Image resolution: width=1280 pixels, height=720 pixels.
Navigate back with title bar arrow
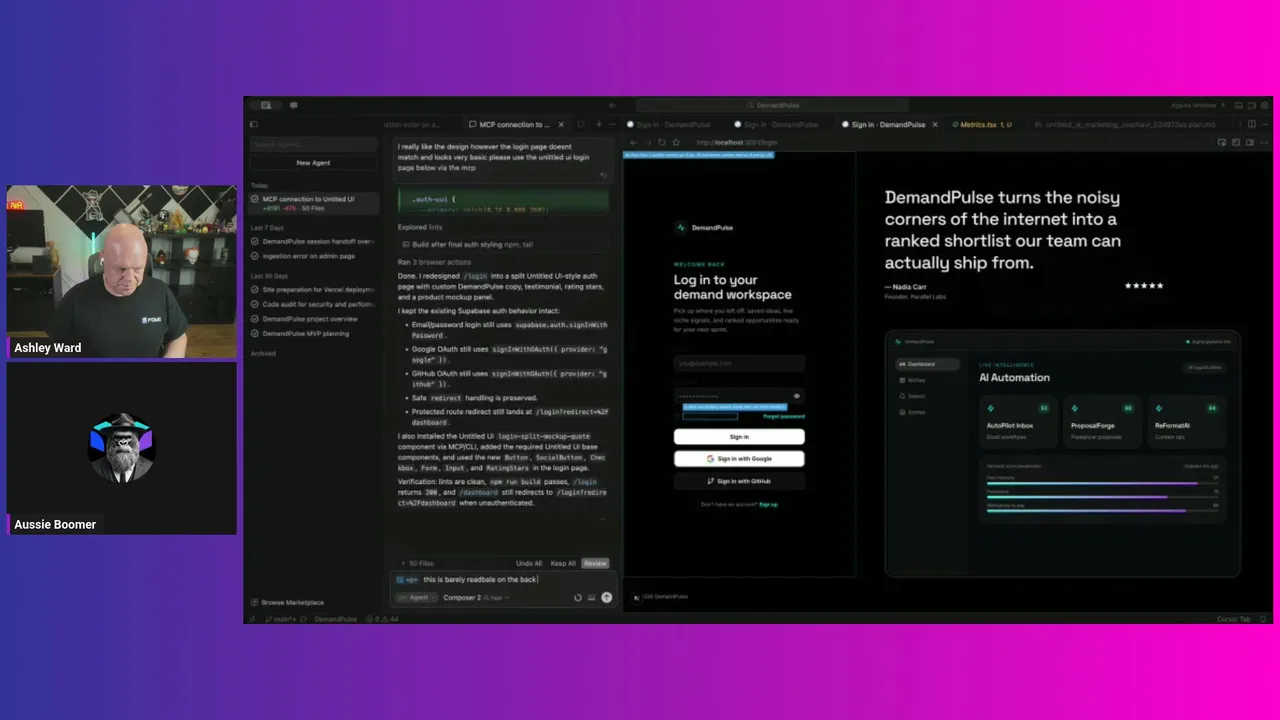point(612,105)
